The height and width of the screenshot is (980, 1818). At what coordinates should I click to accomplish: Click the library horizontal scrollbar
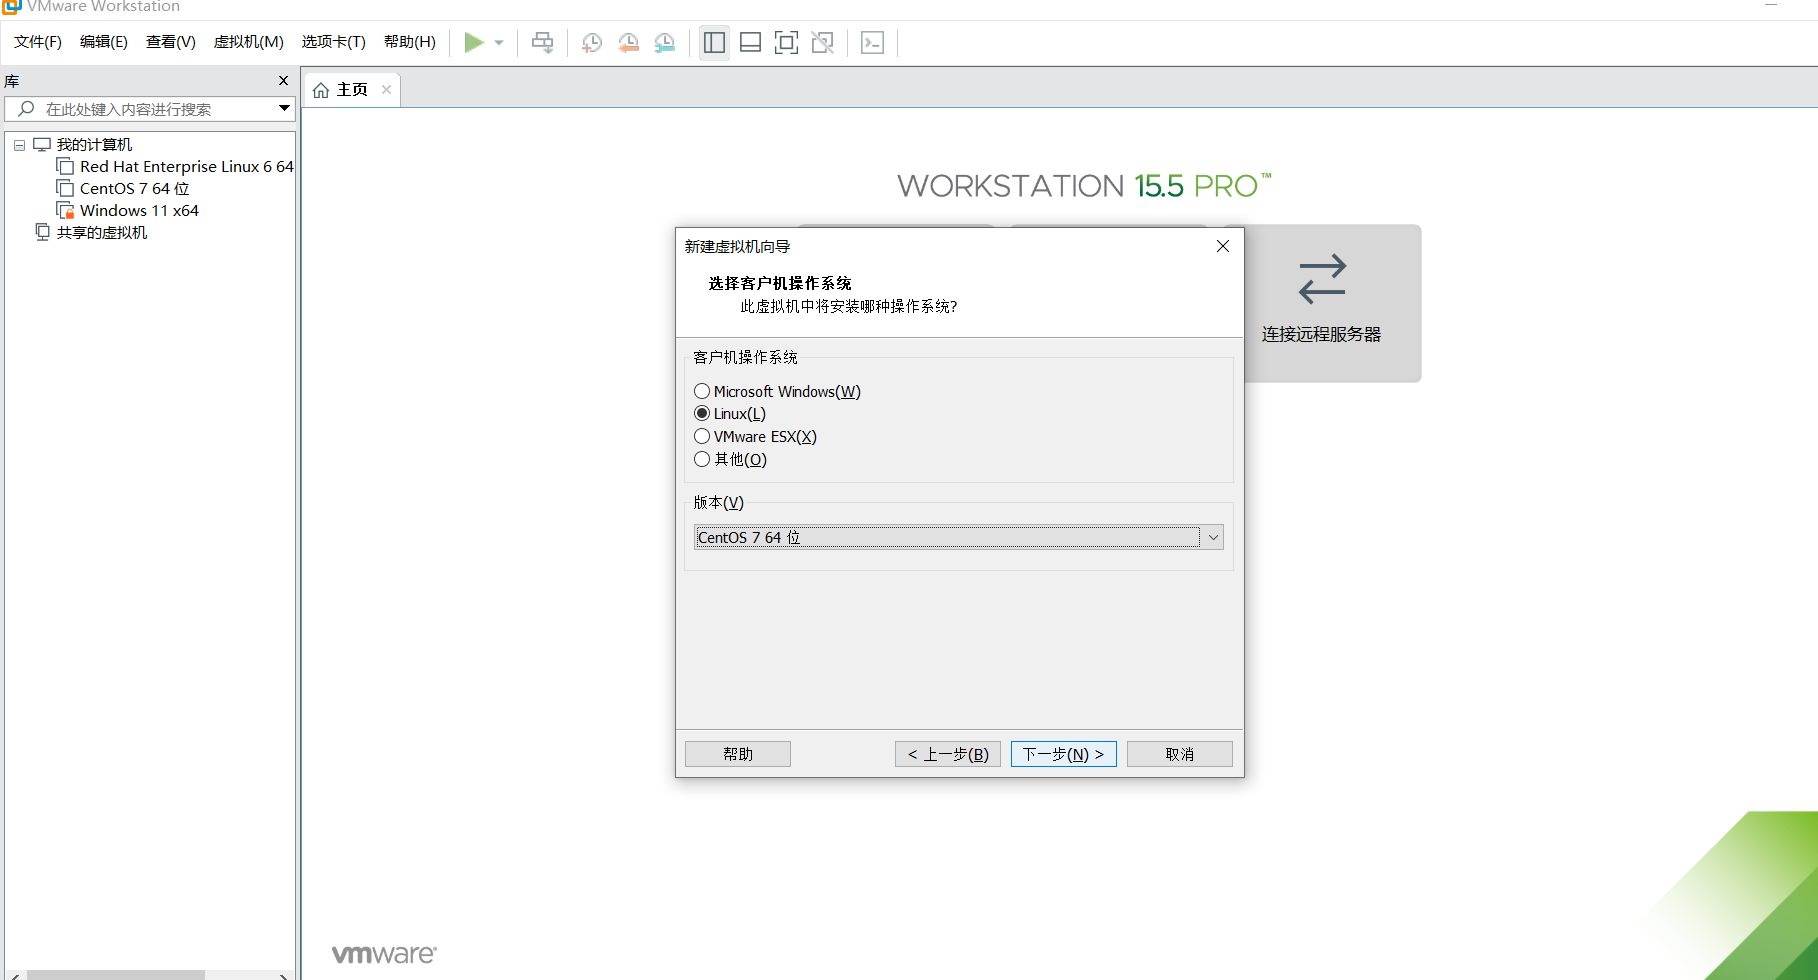click(116, 975)
